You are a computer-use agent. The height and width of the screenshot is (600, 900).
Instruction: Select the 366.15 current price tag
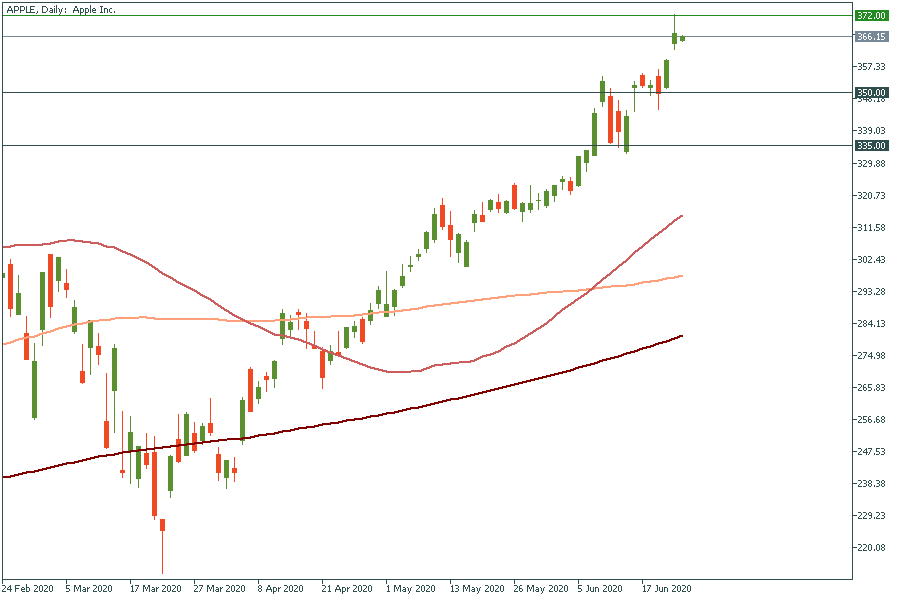tap(871, 37)
